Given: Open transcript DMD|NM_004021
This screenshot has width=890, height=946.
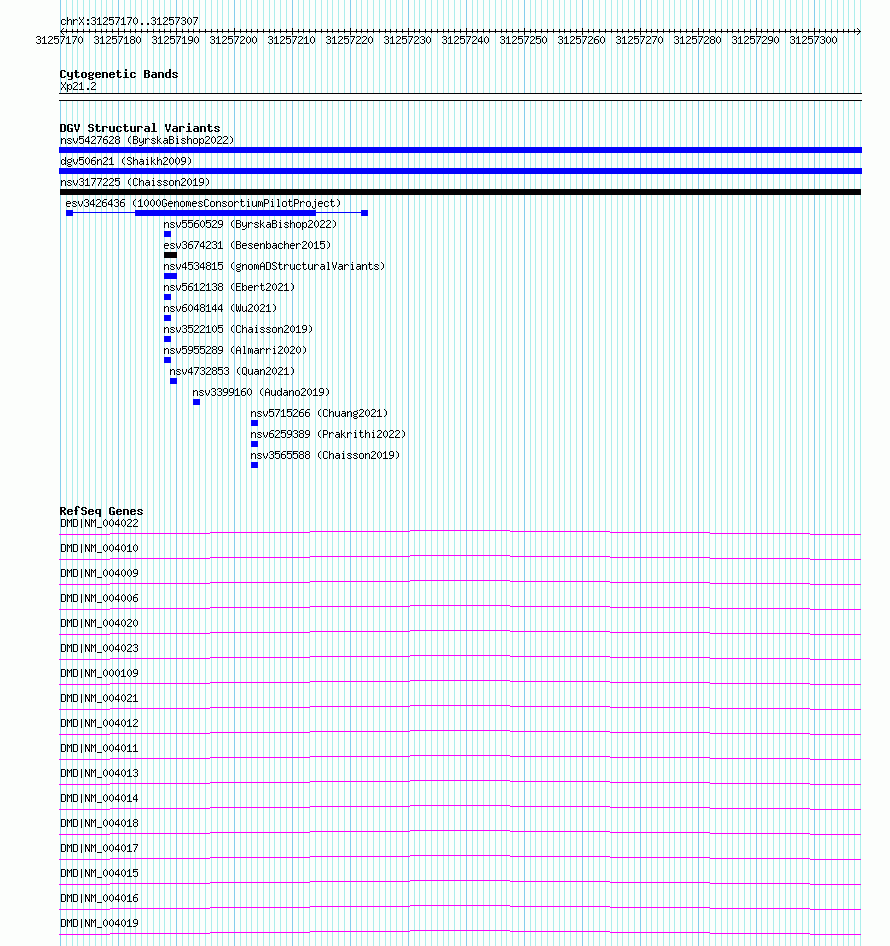Looking at the screenshot, I should [x=99, y=699].
